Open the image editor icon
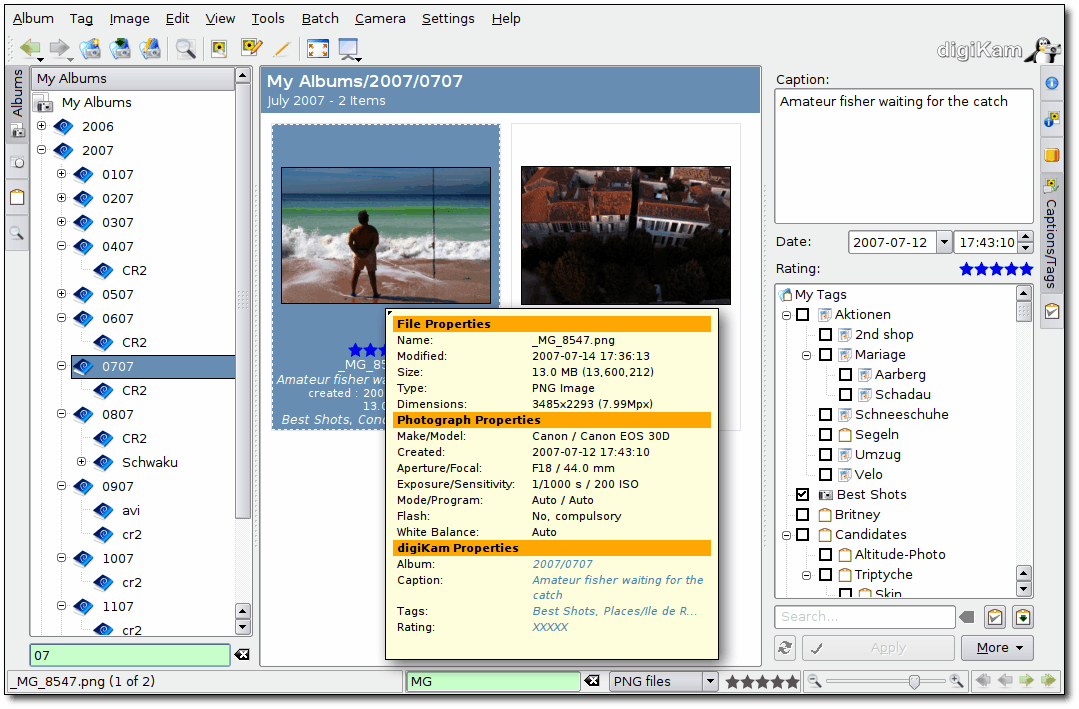 (252, 47)
